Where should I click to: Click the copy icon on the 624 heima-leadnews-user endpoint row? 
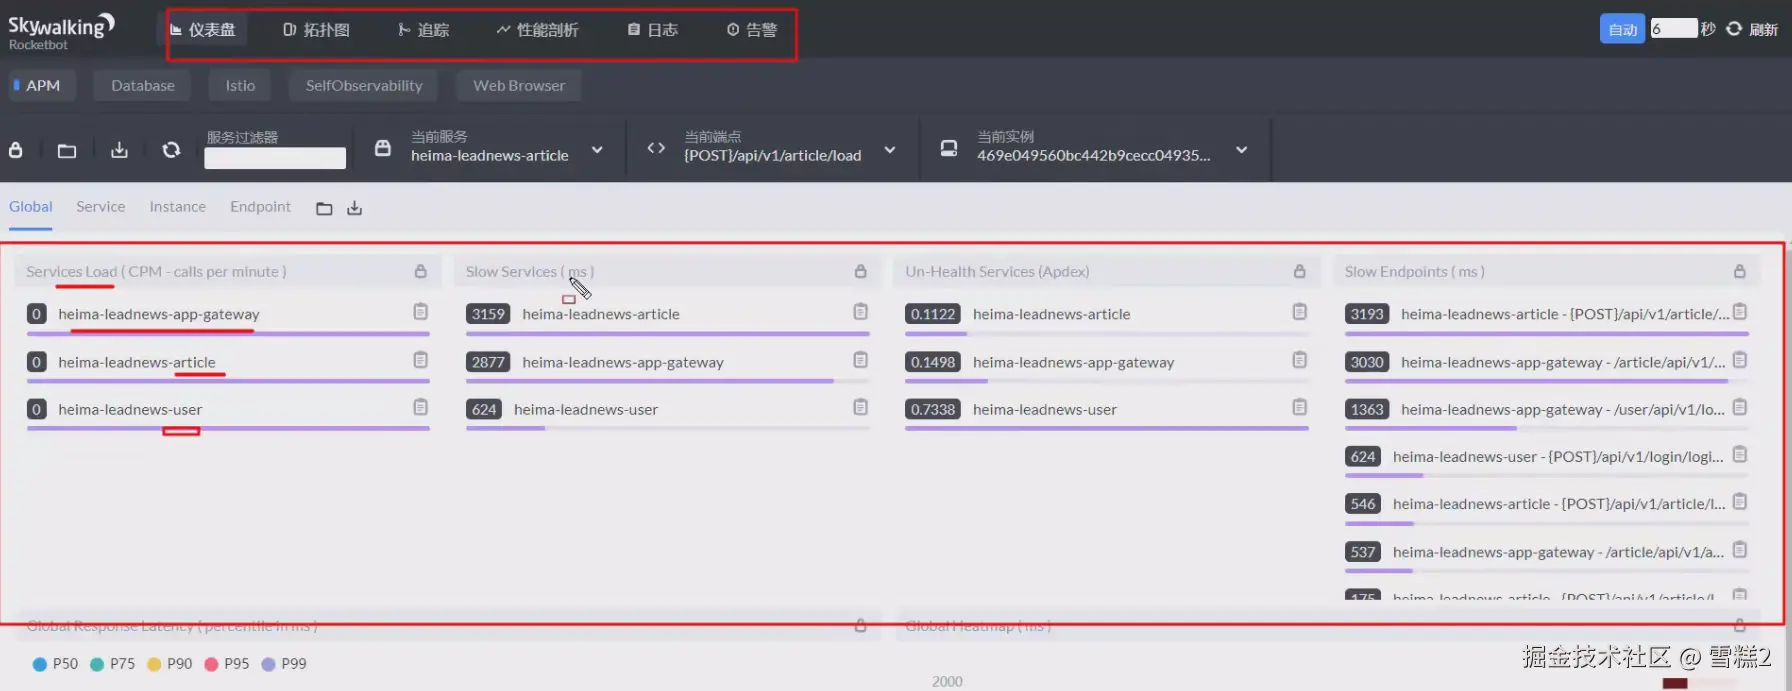click(1740, 455)
